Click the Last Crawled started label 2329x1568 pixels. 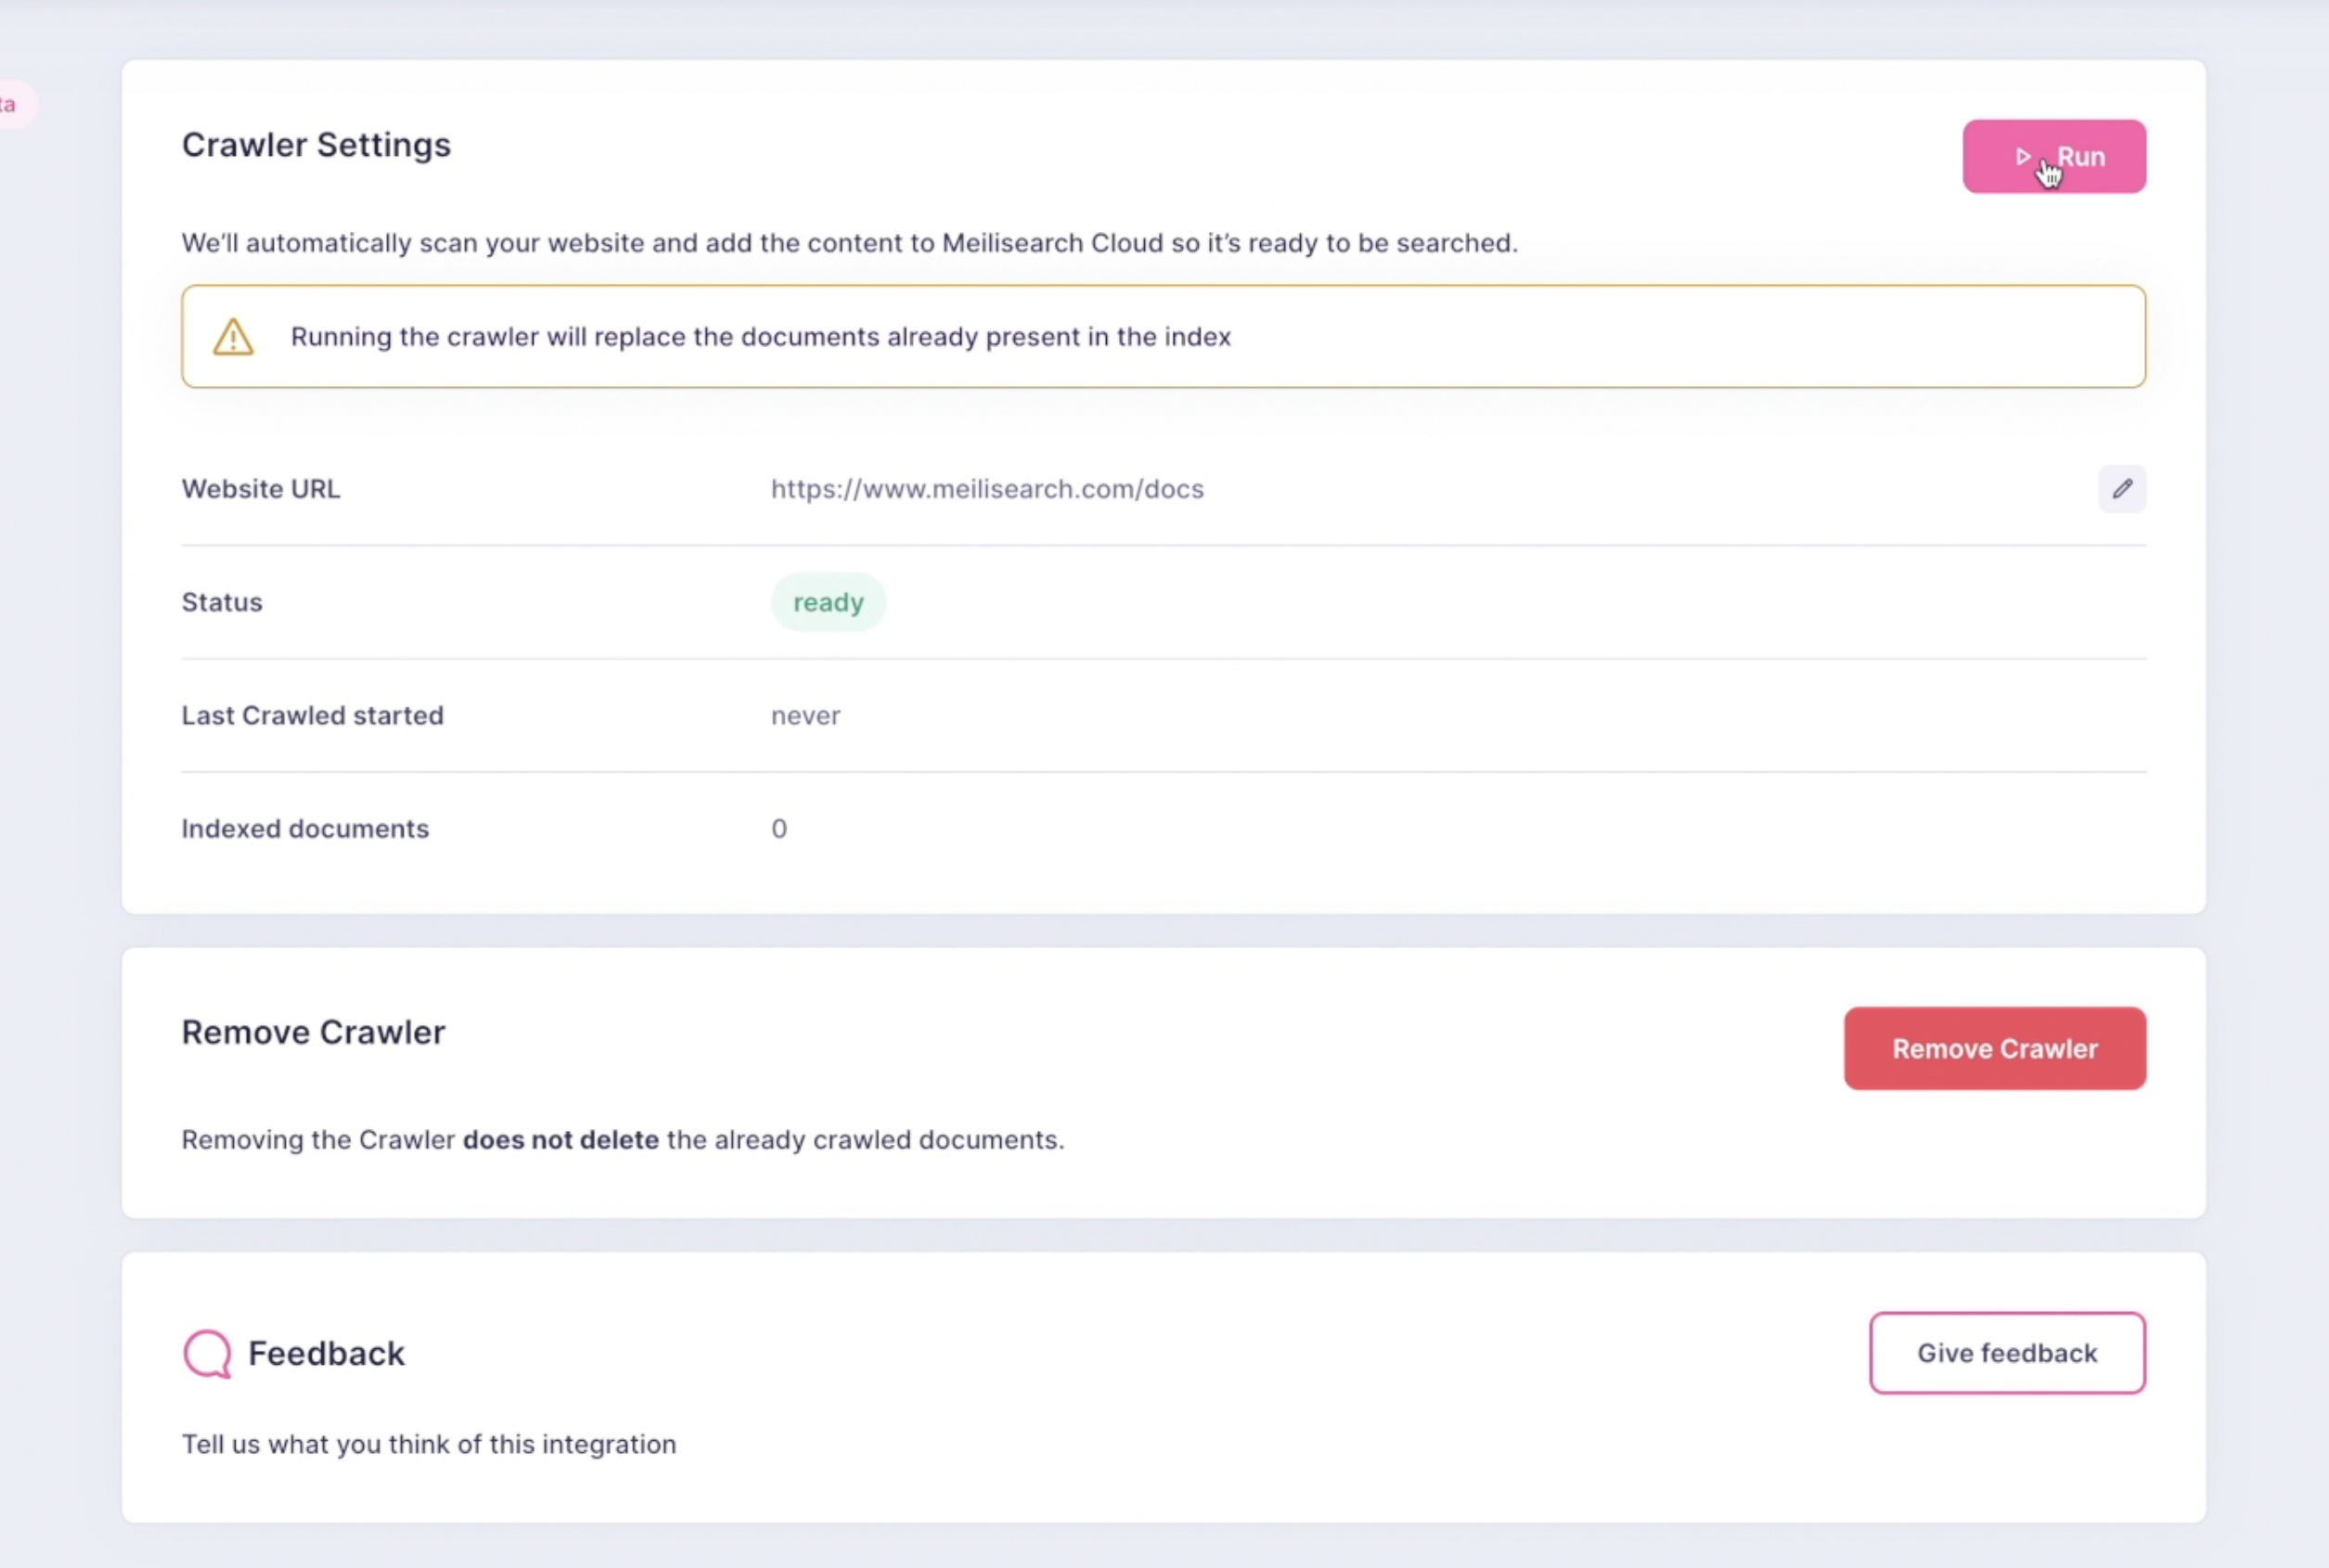click(x=312, y=716)
